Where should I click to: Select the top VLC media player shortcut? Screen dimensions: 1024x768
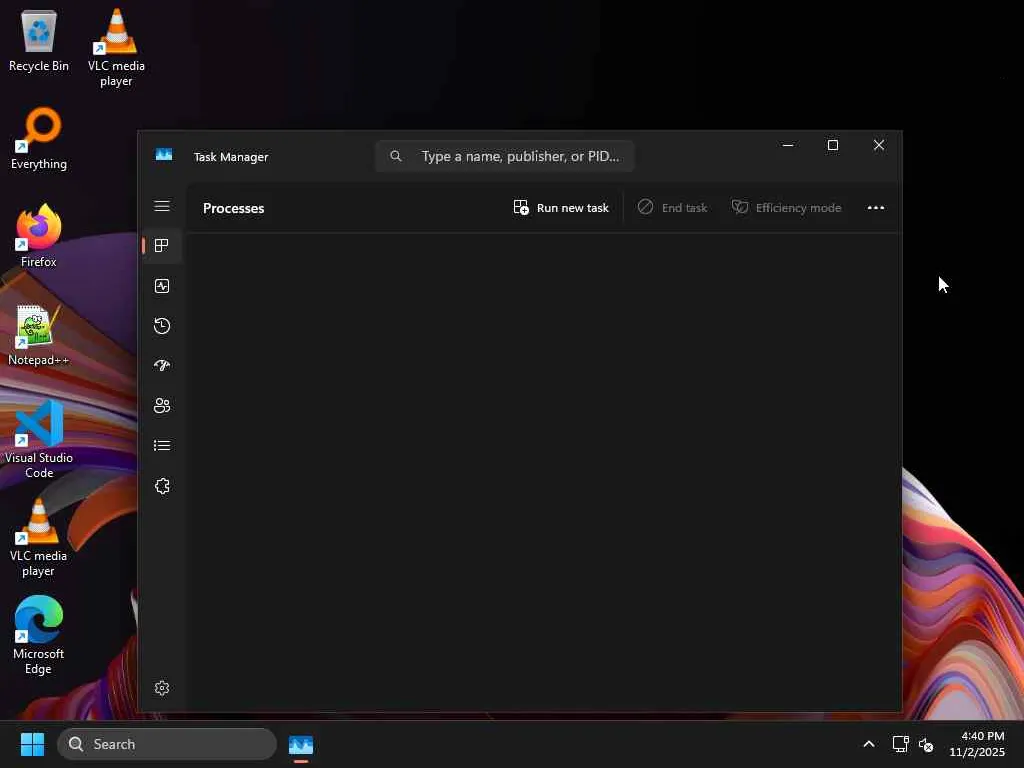point(116,48)
